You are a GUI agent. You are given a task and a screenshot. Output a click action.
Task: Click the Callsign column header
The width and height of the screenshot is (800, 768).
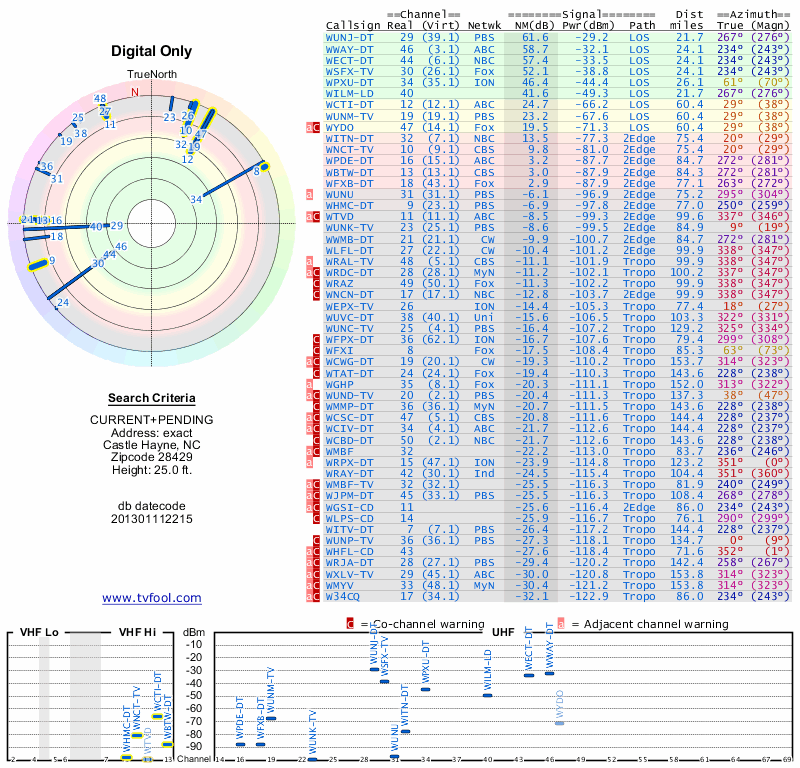tap(353, 26)
